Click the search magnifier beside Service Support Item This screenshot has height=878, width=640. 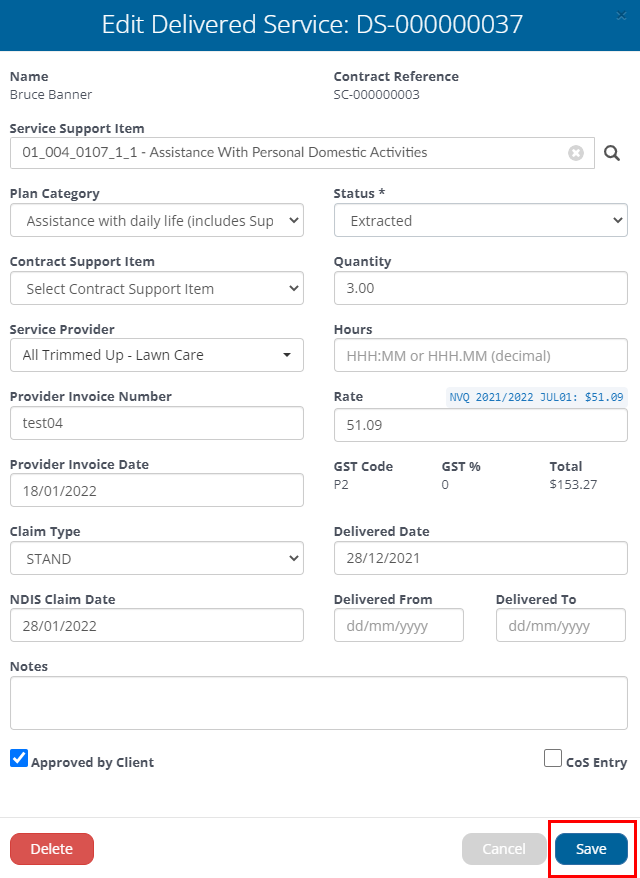click(612, 153)
